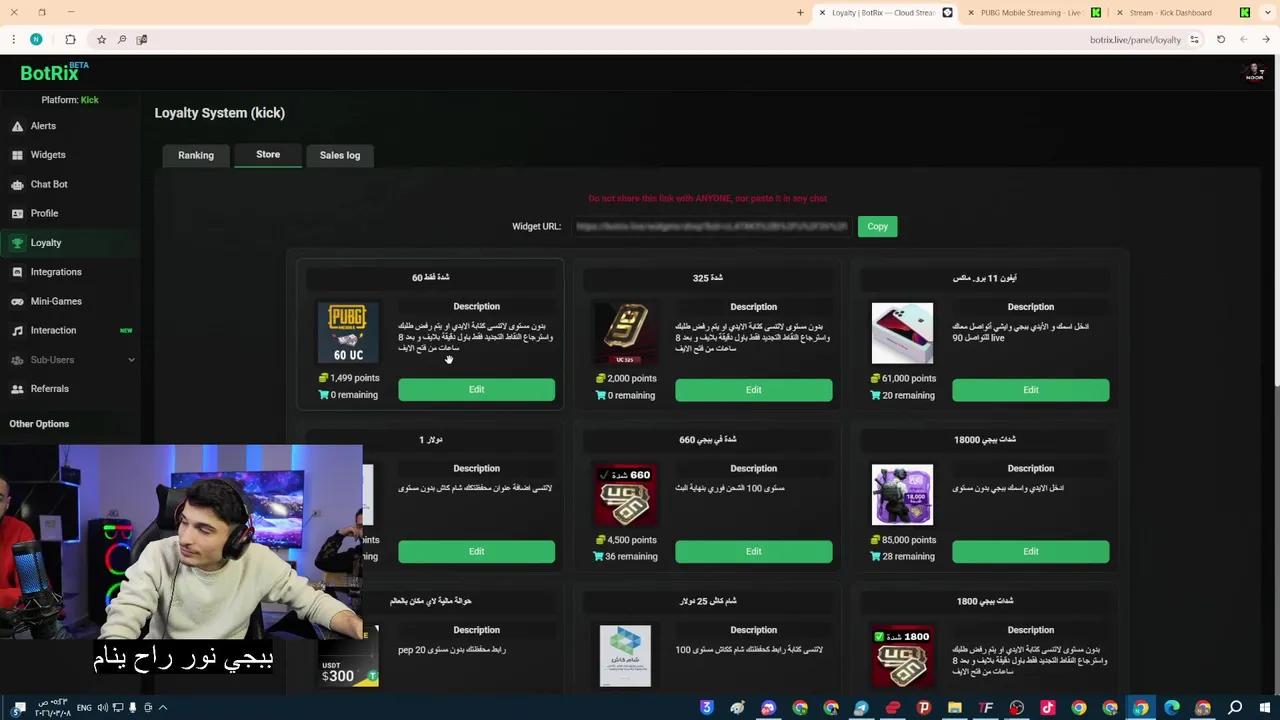Open a new browser tab
The width and height of the screenshot is (1280, 720).
[x=800, y=13]
